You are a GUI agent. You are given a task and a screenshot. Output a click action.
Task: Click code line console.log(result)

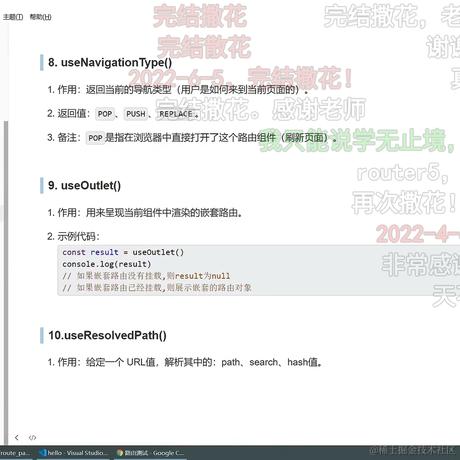pyautogui.click(x=107, y=264)
